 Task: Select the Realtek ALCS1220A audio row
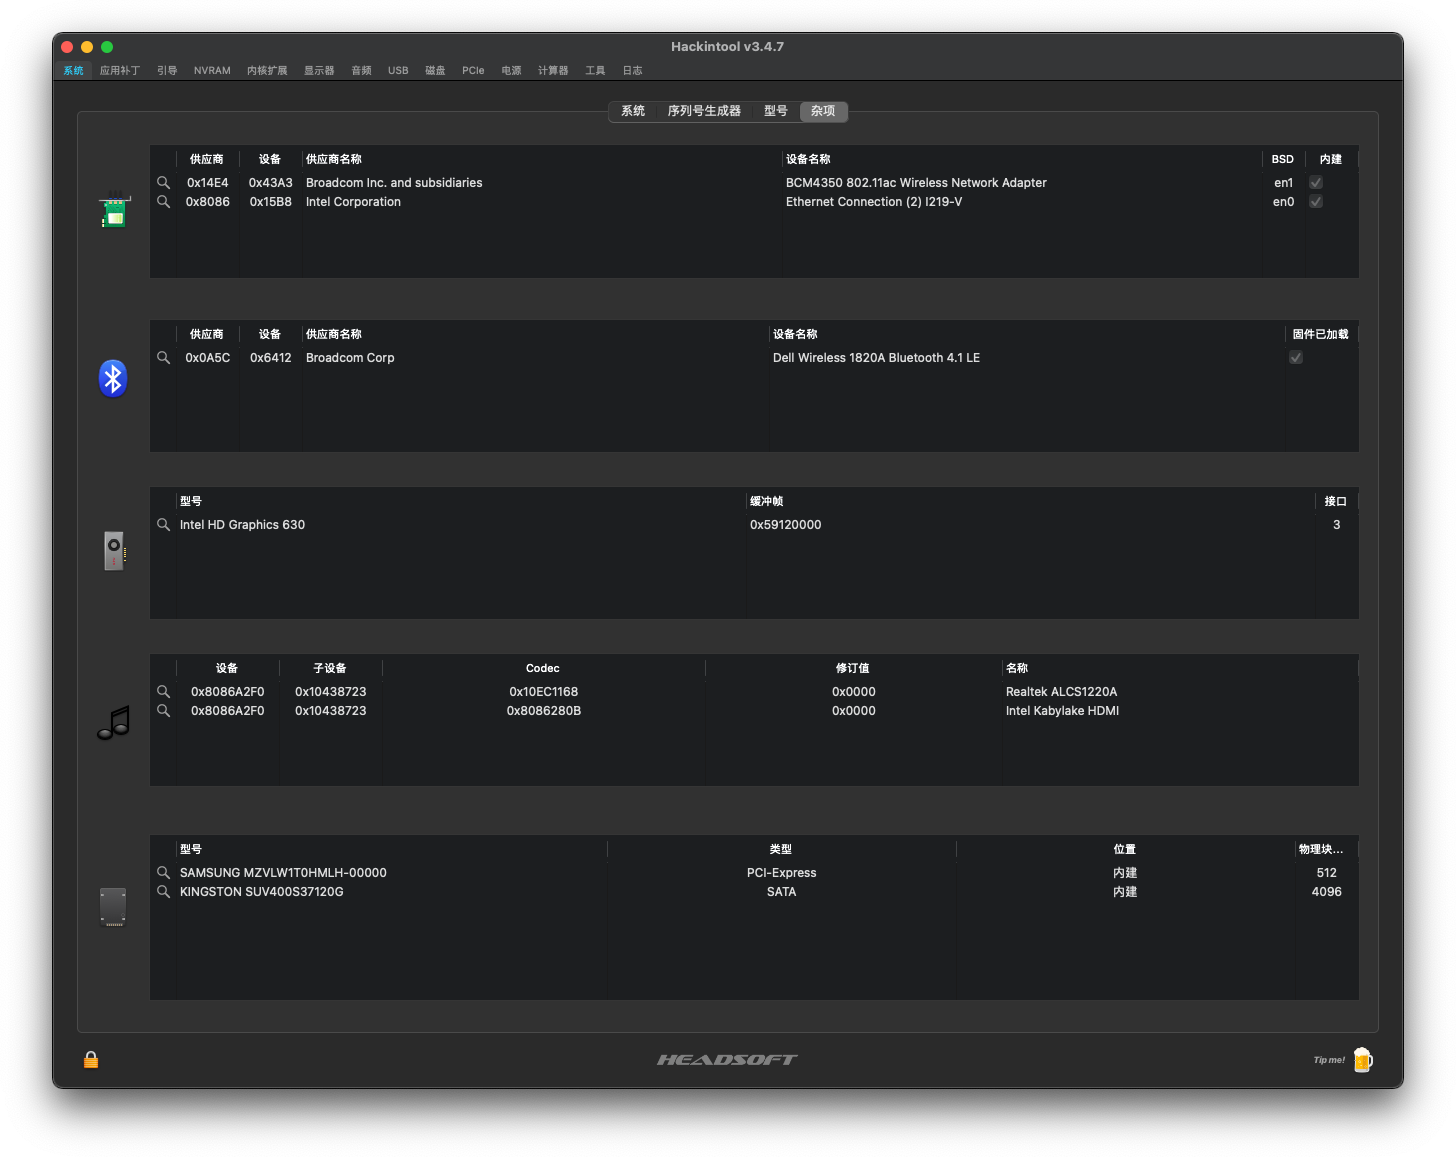tap(754, 692)
